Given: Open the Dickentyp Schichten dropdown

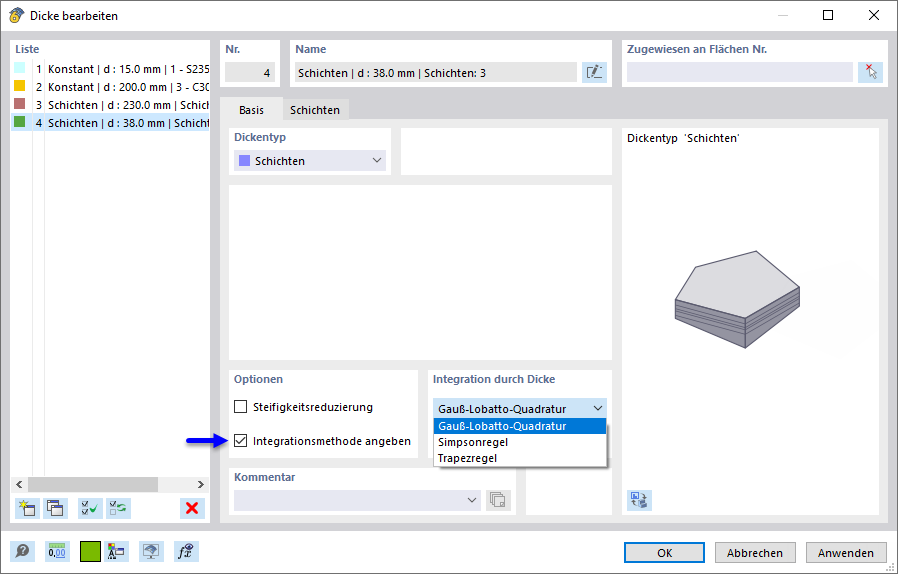Looking at the screenshot, I should (x=310, y=161).
